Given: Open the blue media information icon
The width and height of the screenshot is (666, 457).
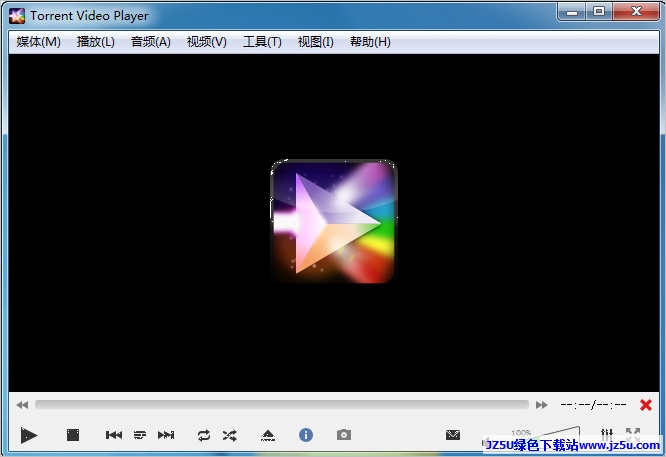Looking at the screenshot, I should (306, 435).
